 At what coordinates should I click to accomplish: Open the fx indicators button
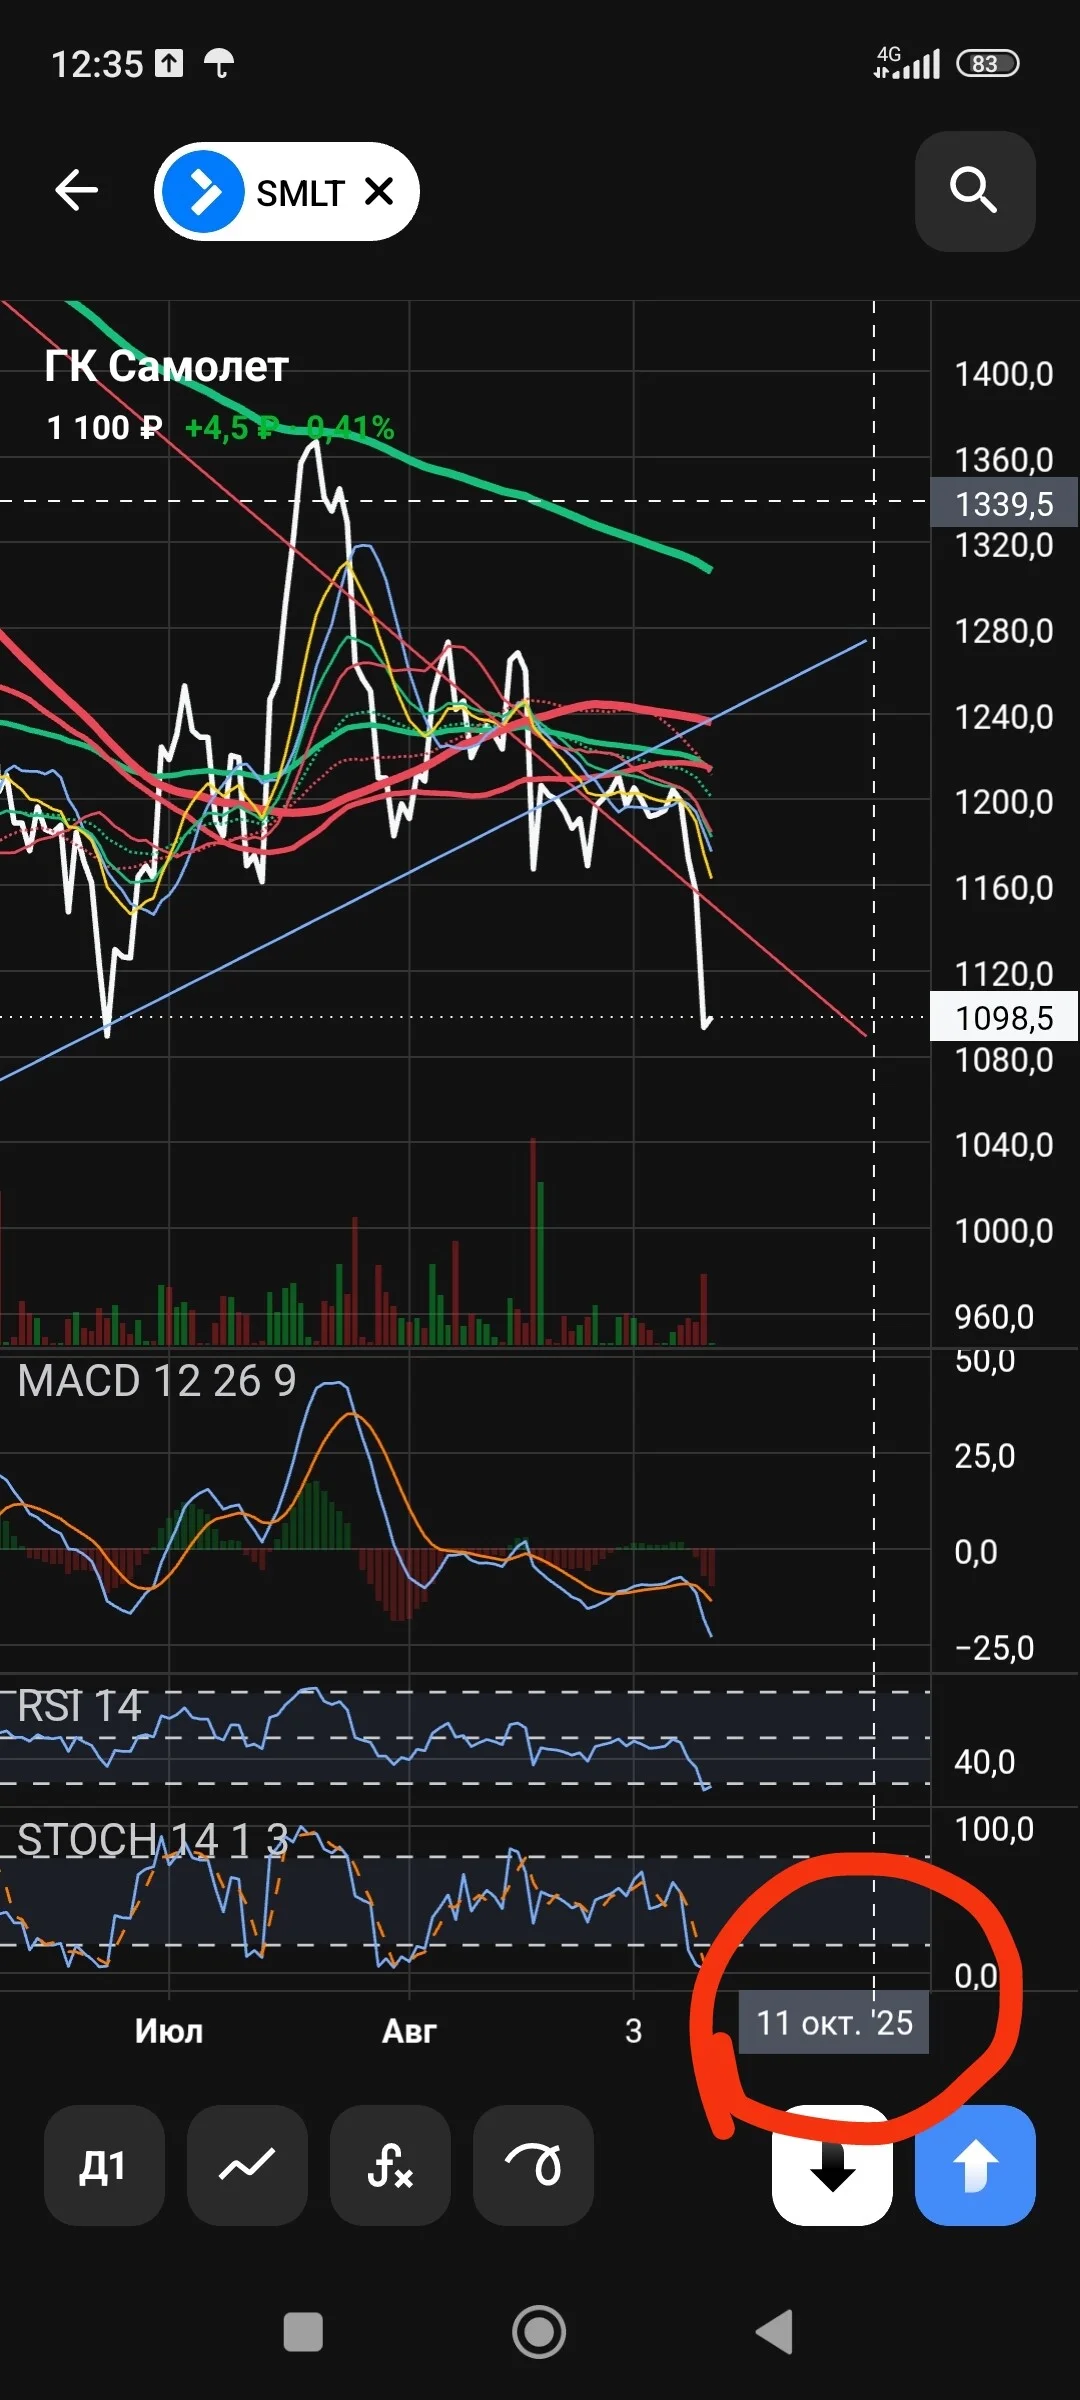(390, 2165)
